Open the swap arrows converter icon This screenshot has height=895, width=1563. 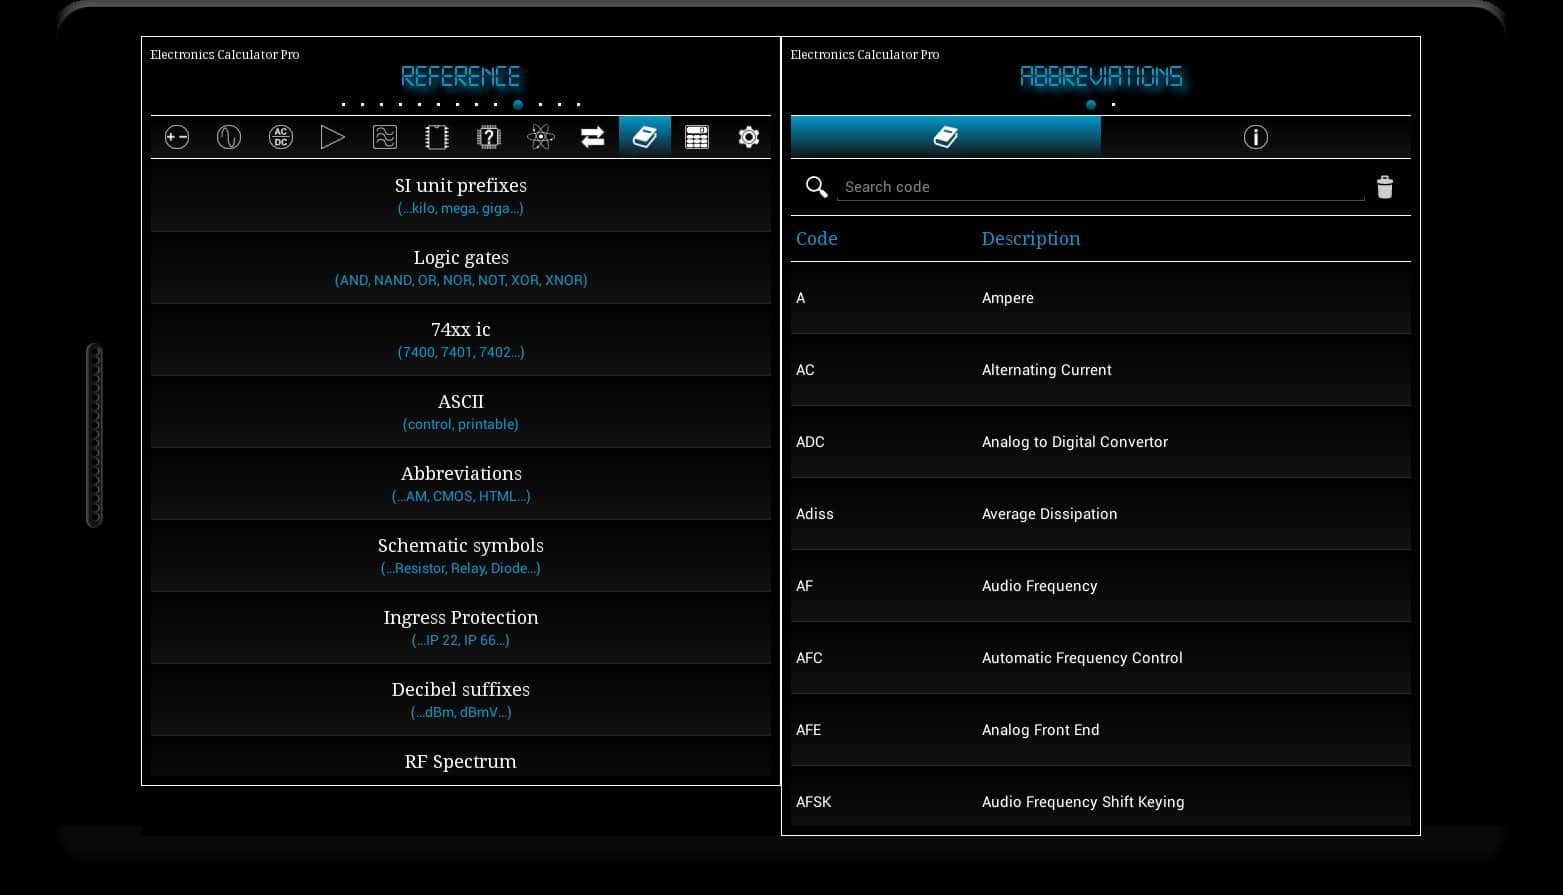[593, 137]
